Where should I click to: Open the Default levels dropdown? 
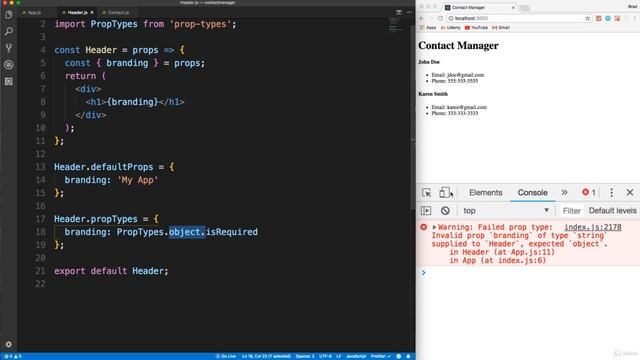(x=612, y=211)
